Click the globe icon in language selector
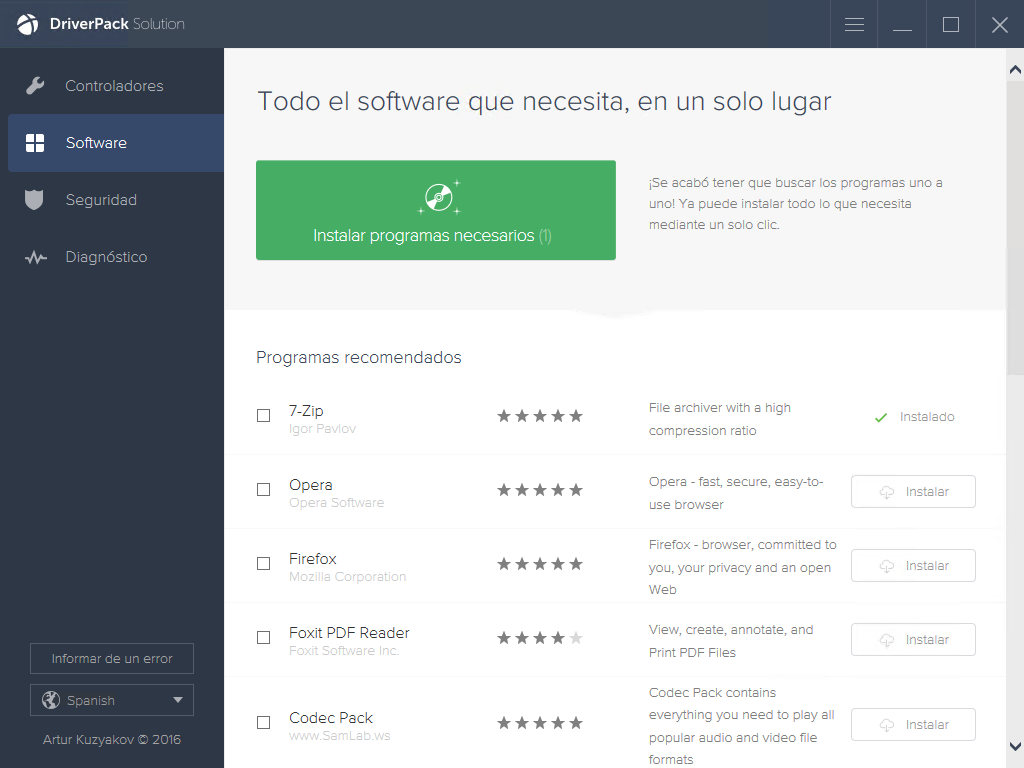The width and height of the screenshot is (1024, 768). coord(51,700)
